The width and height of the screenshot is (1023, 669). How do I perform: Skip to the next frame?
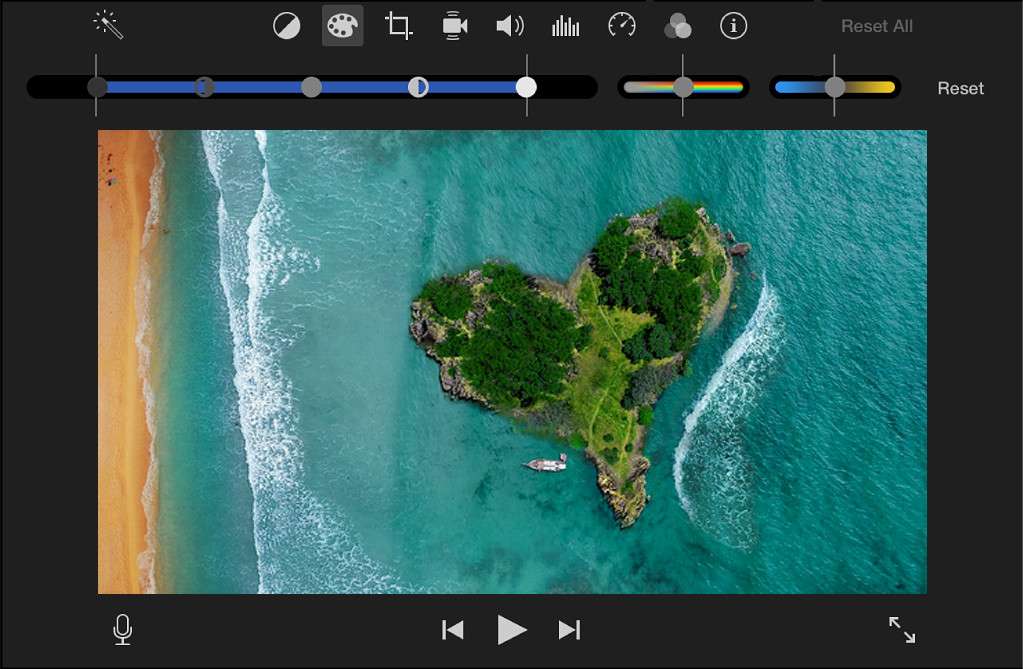click(x=570, y=629)
